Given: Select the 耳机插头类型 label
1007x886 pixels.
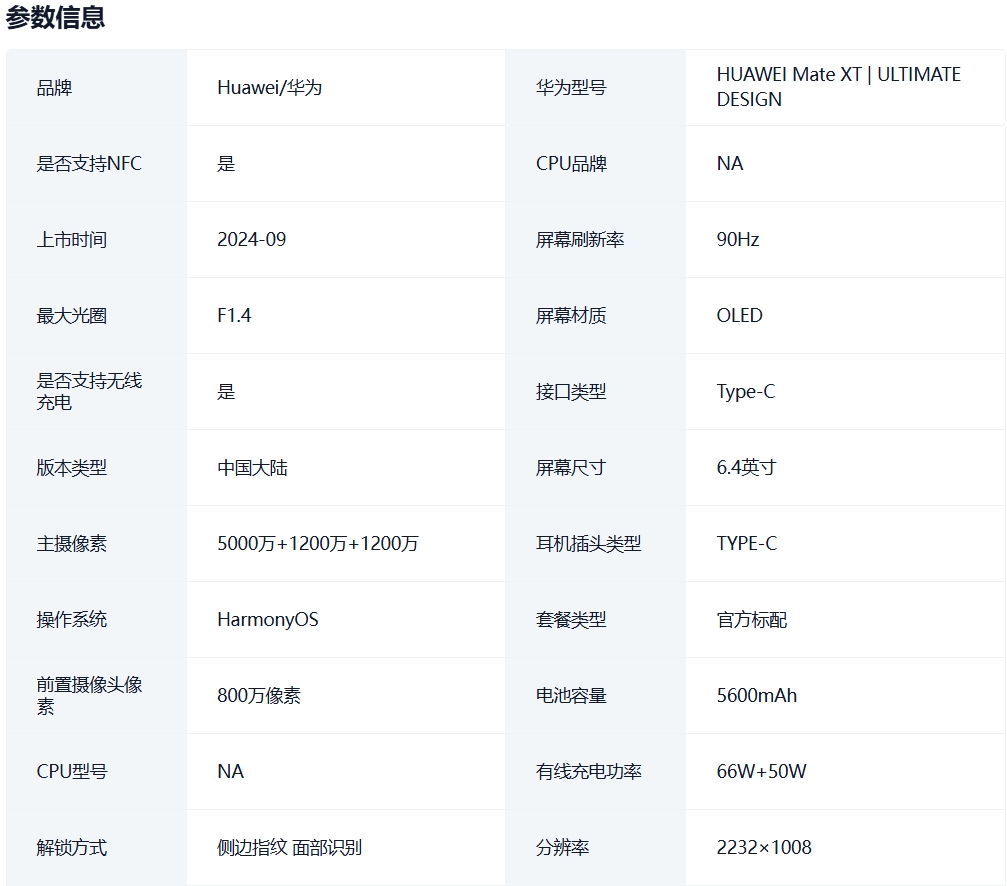Looking at the screenshot, I should pyautogui.click(x=588, y=543).
